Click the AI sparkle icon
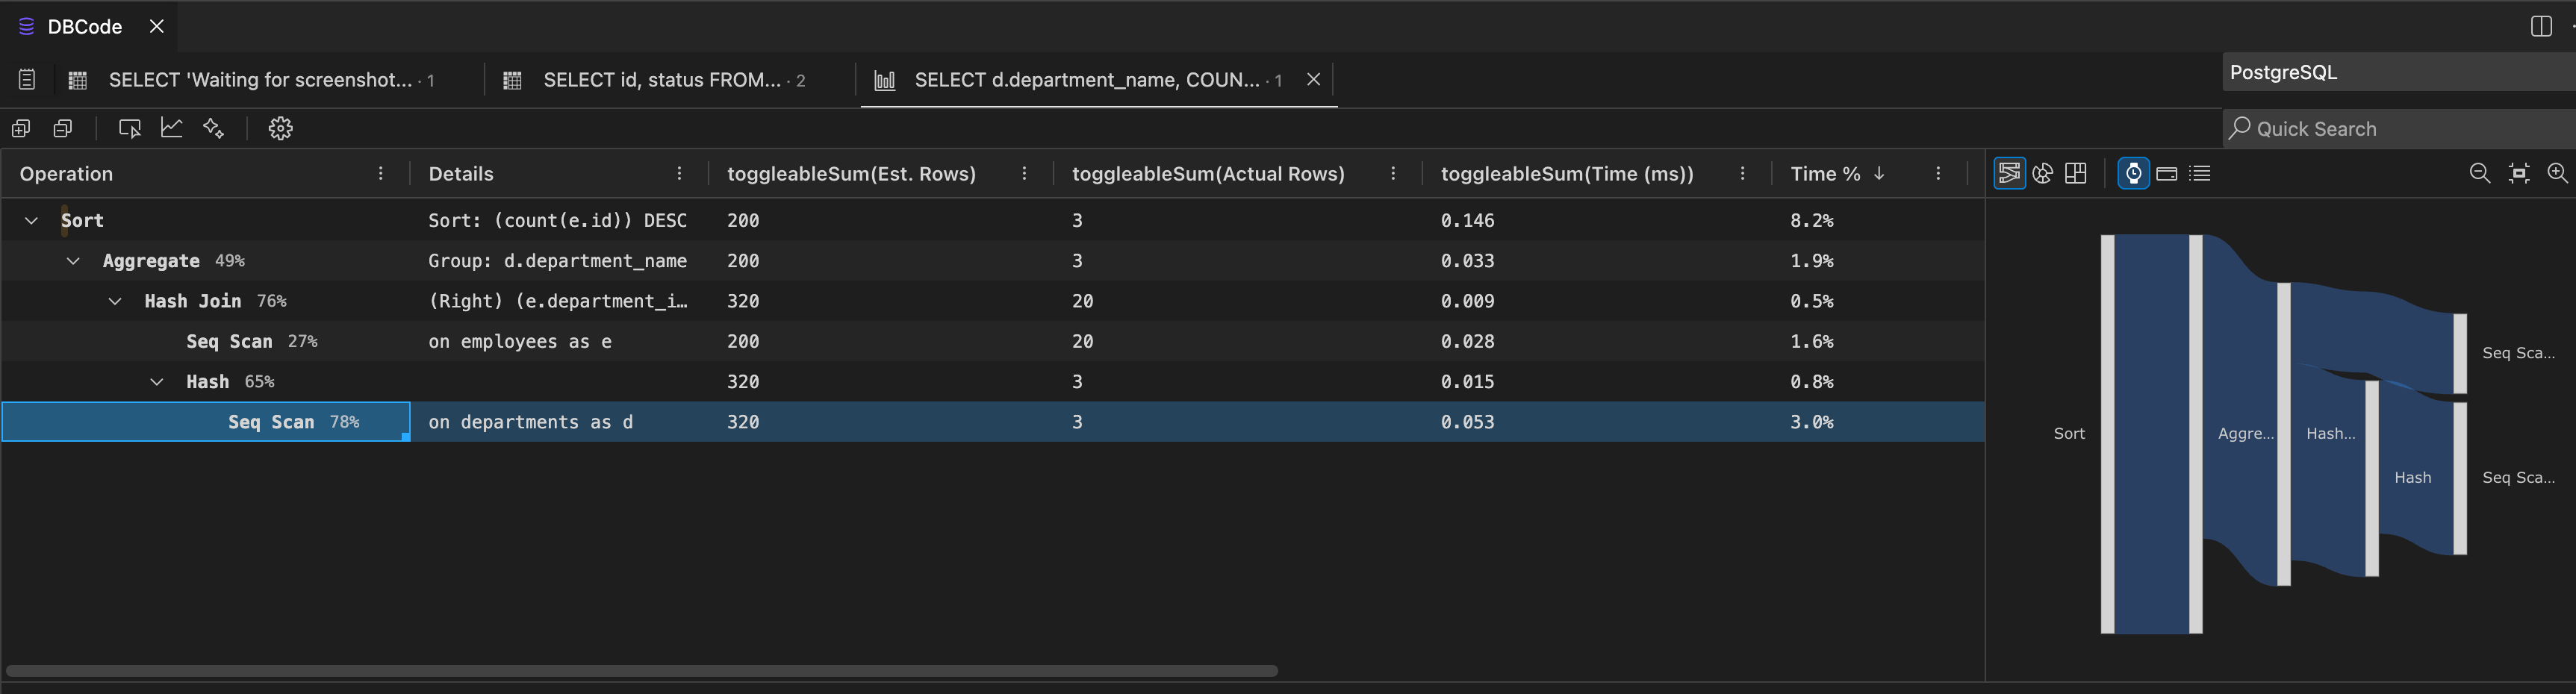This screenshot has width=2576, height=694. pos(213,128)
